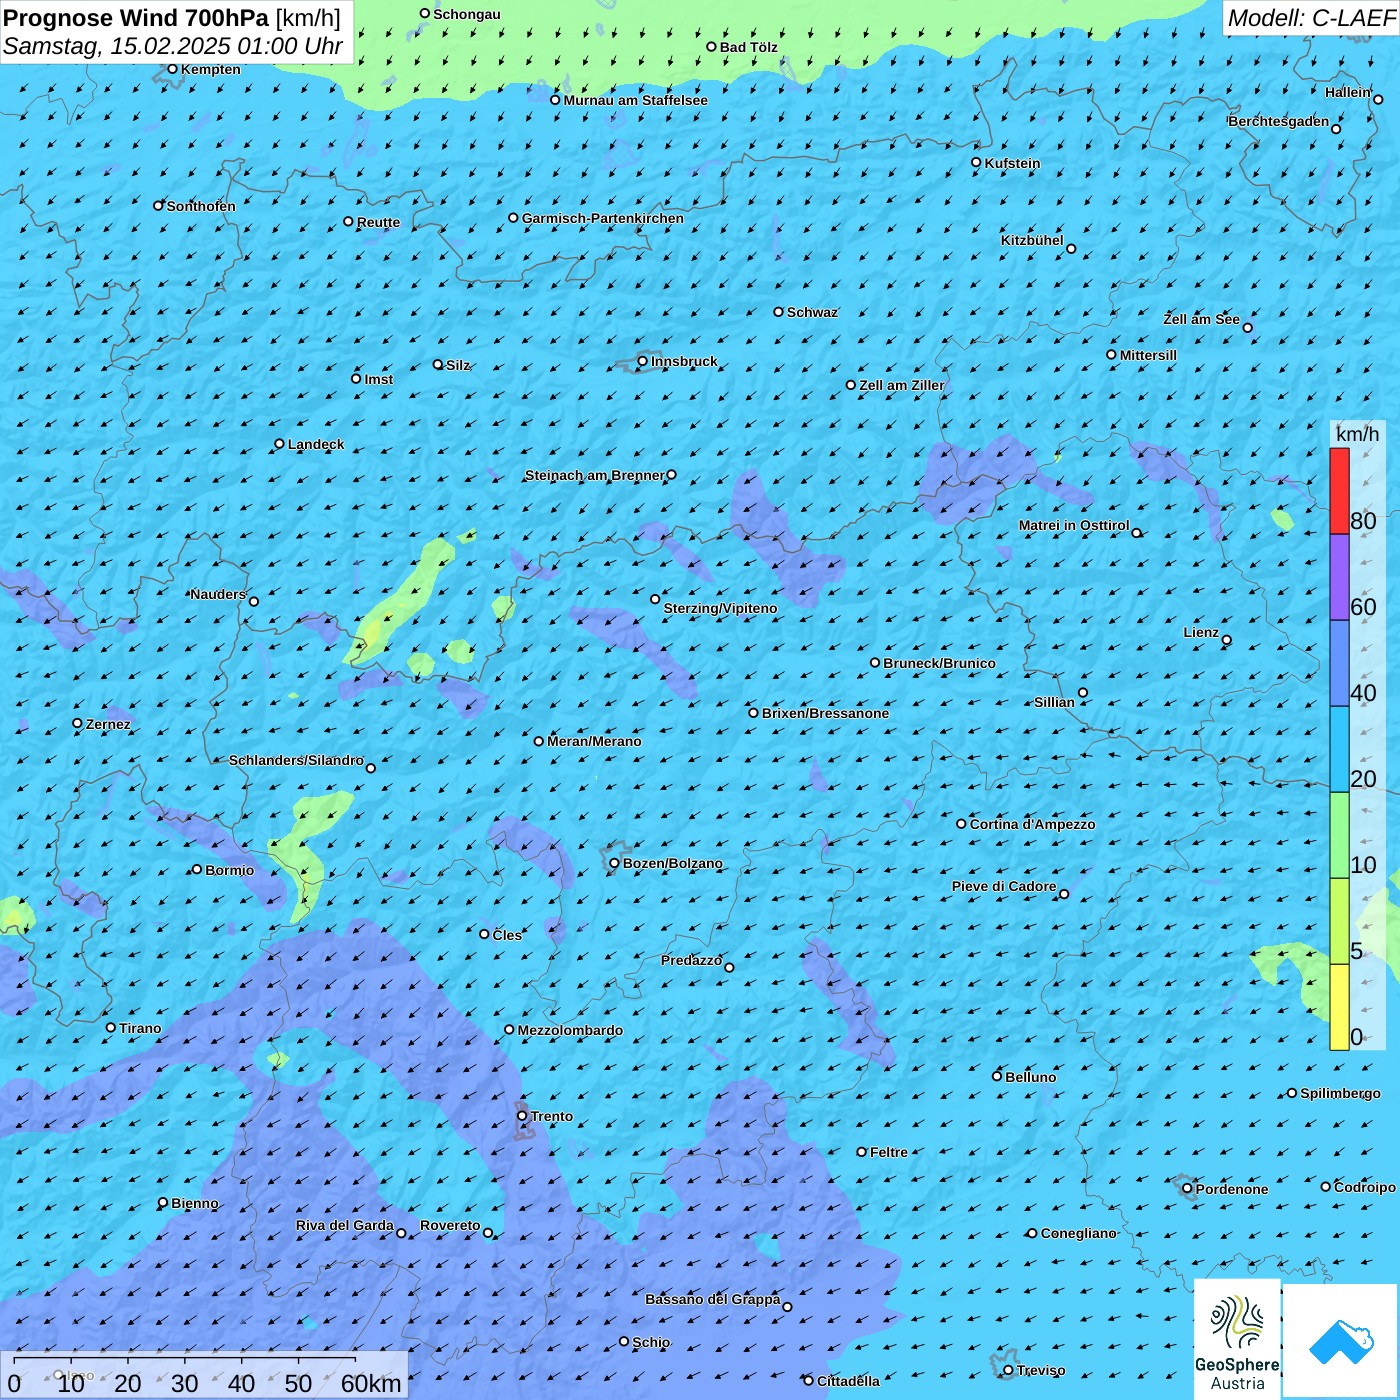Click the 'Sterzing/Vipiteno' label

(x=720, y=608)
